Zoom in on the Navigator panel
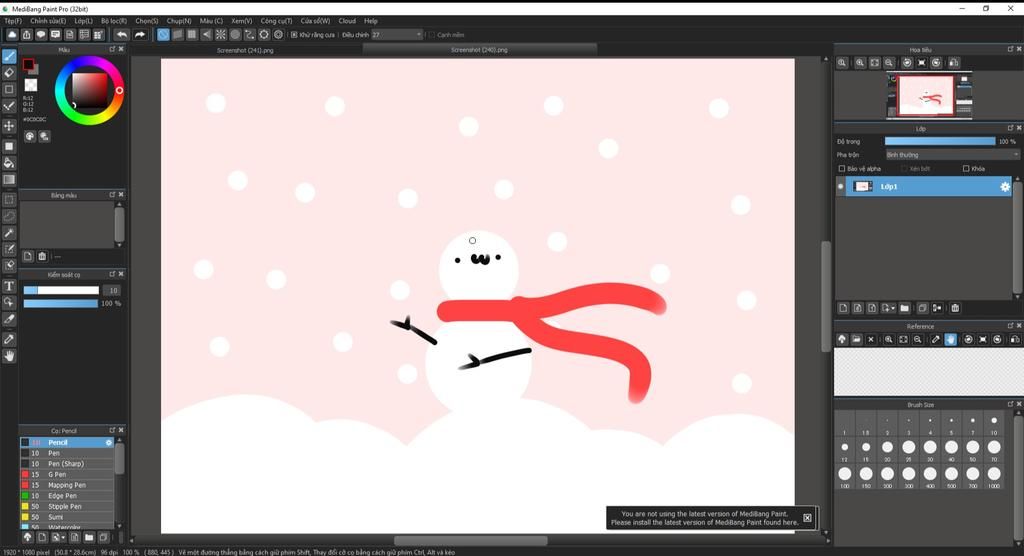Image resolution: width=1024 pixels, height=556 pixels. coord(860,63)
